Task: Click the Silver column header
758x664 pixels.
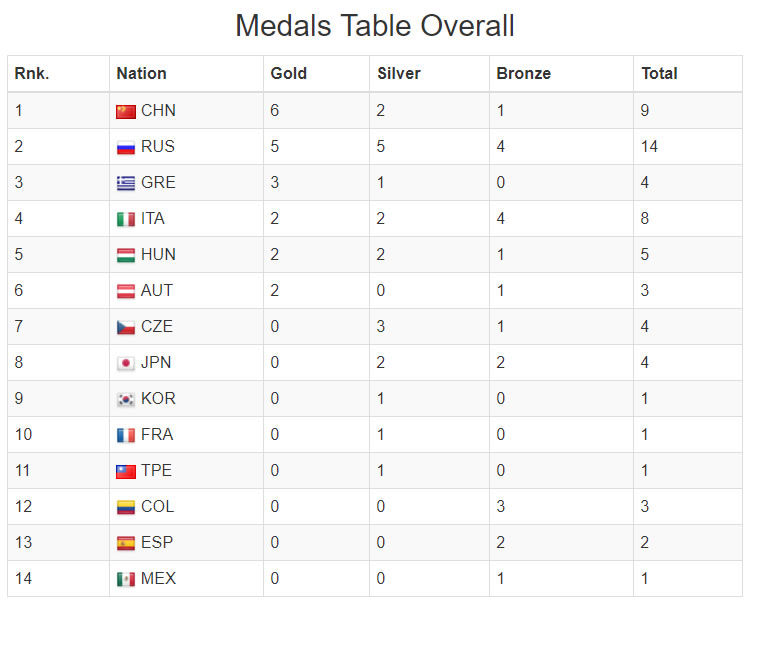Action: [x=399, y=73]
